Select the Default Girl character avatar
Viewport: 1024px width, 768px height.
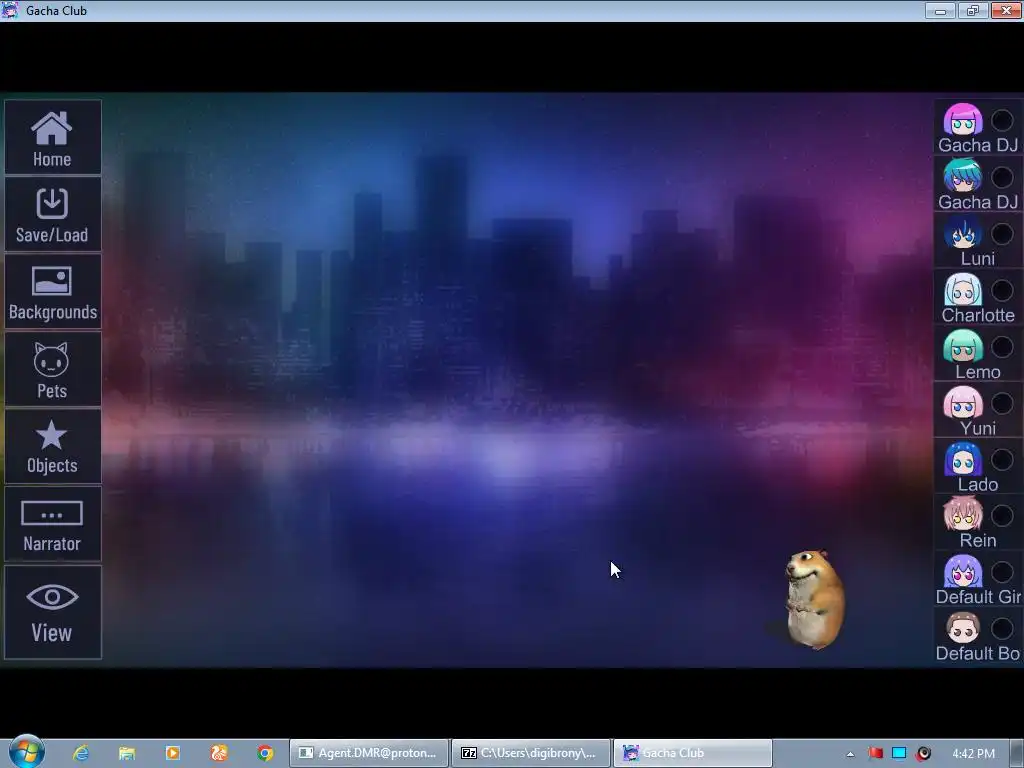[963, 571]
